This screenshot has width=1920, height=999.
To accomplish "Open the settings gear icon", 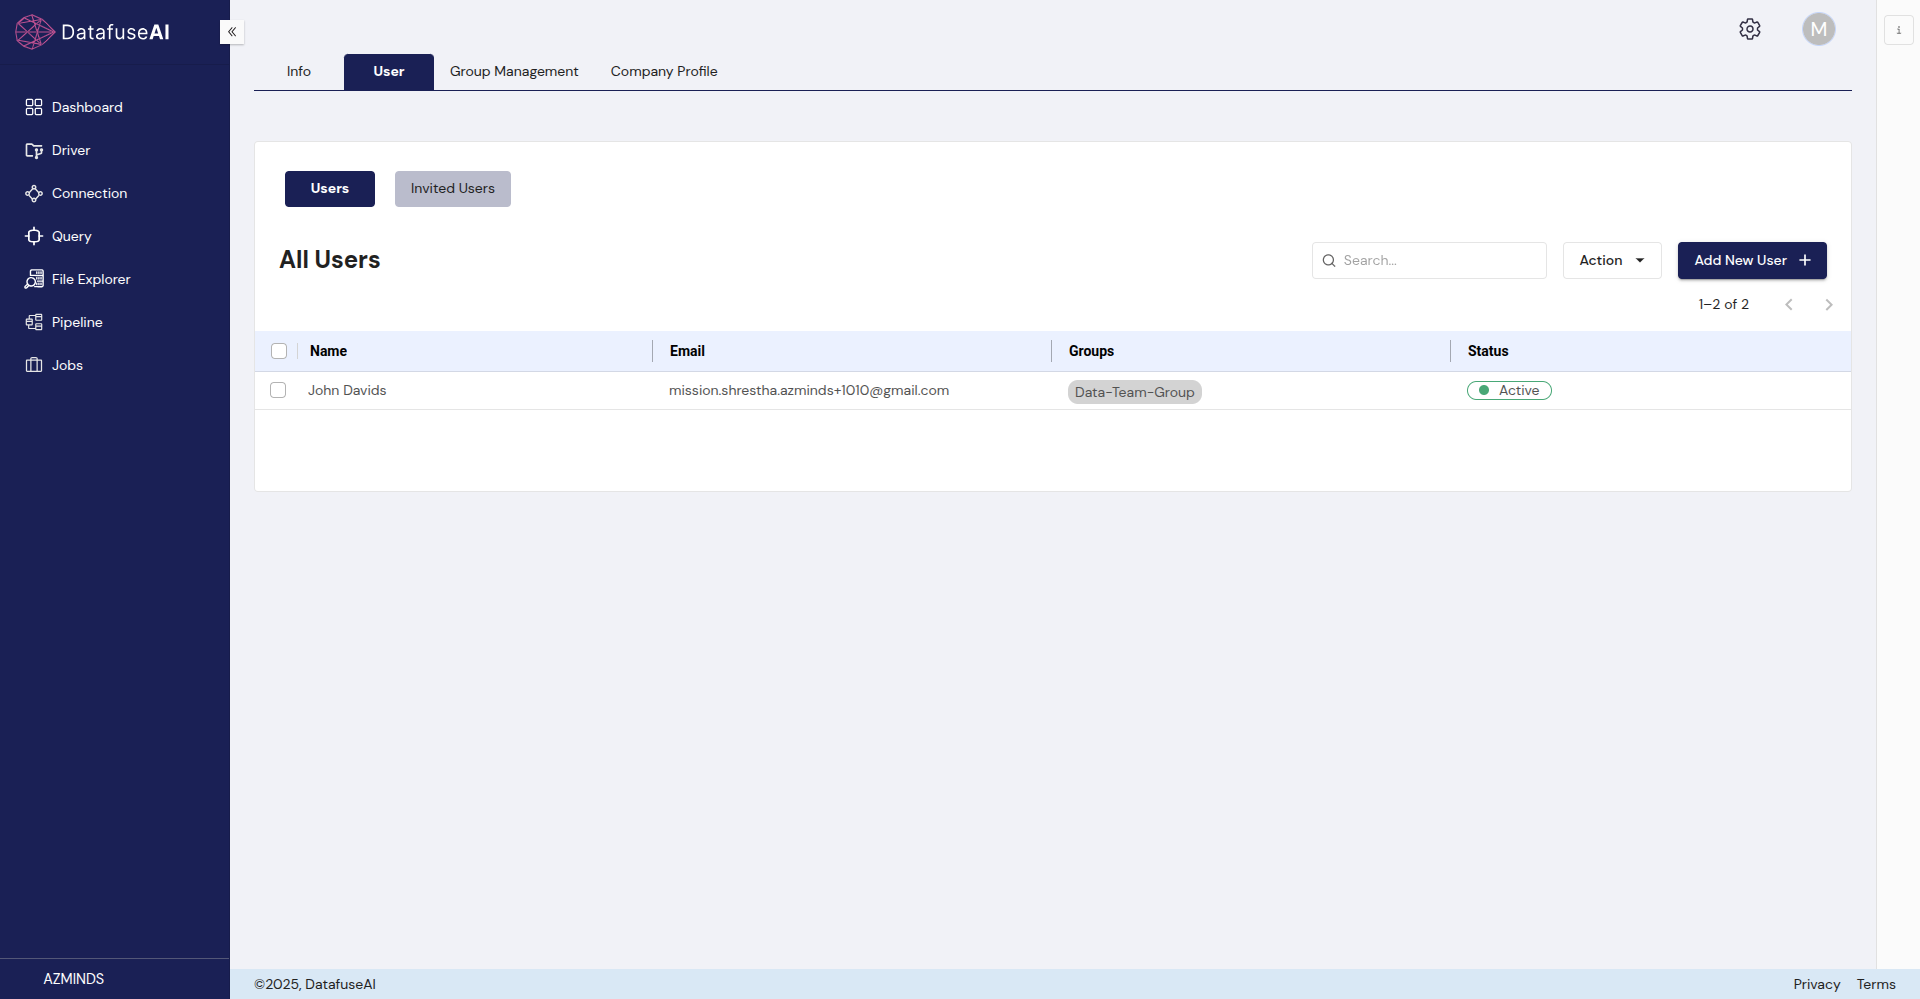I will [x=1750, y=29].
